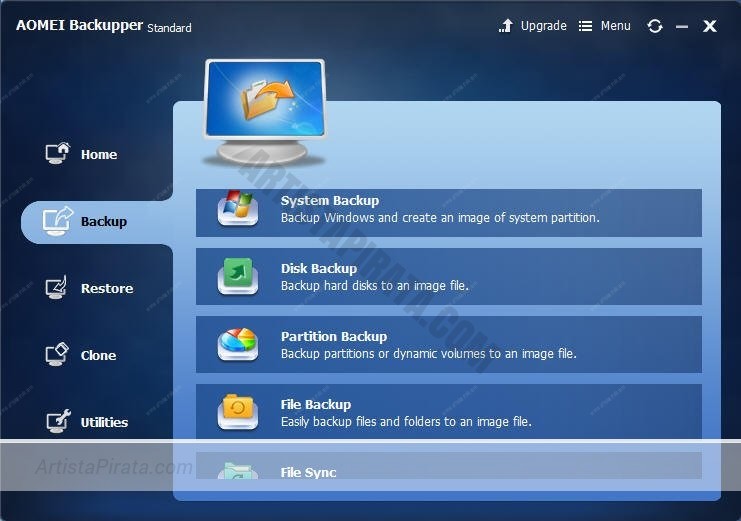The width and height of the screenshot is (741, 521).
Task: Choose the File Sync option
Action: pos(448,466)
